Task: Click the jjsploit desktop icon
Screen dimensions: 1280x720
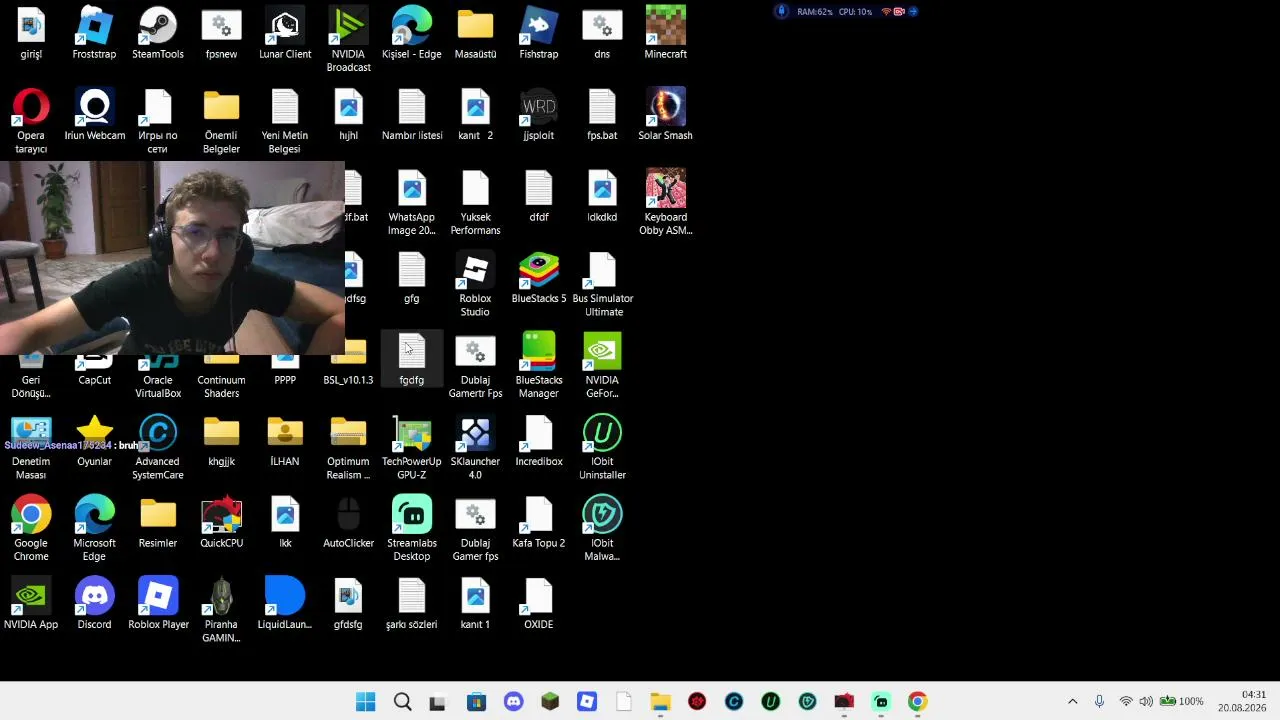Action: pyautogui.click(x=538, y=115)
